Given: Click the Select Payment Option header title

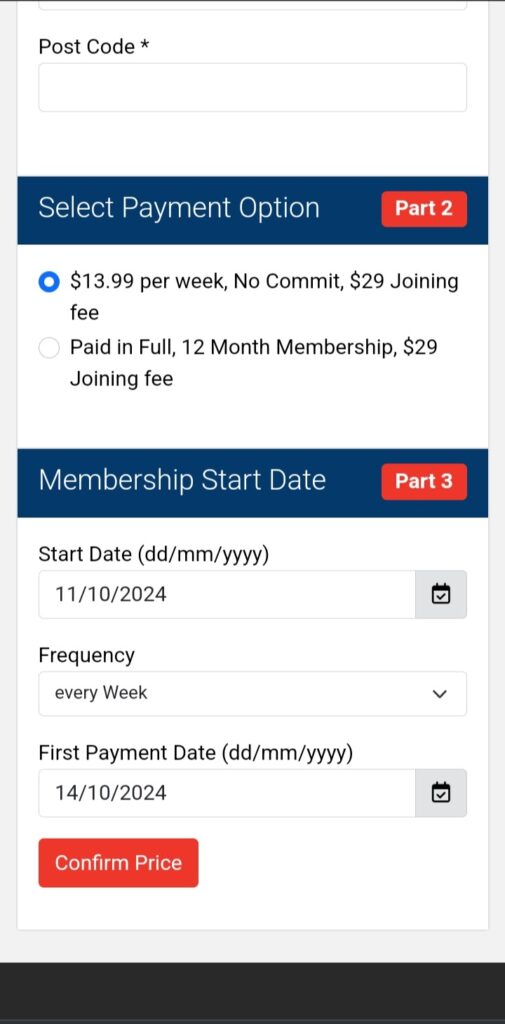Looking at the screenshot, I should click(x=179, y=208).
